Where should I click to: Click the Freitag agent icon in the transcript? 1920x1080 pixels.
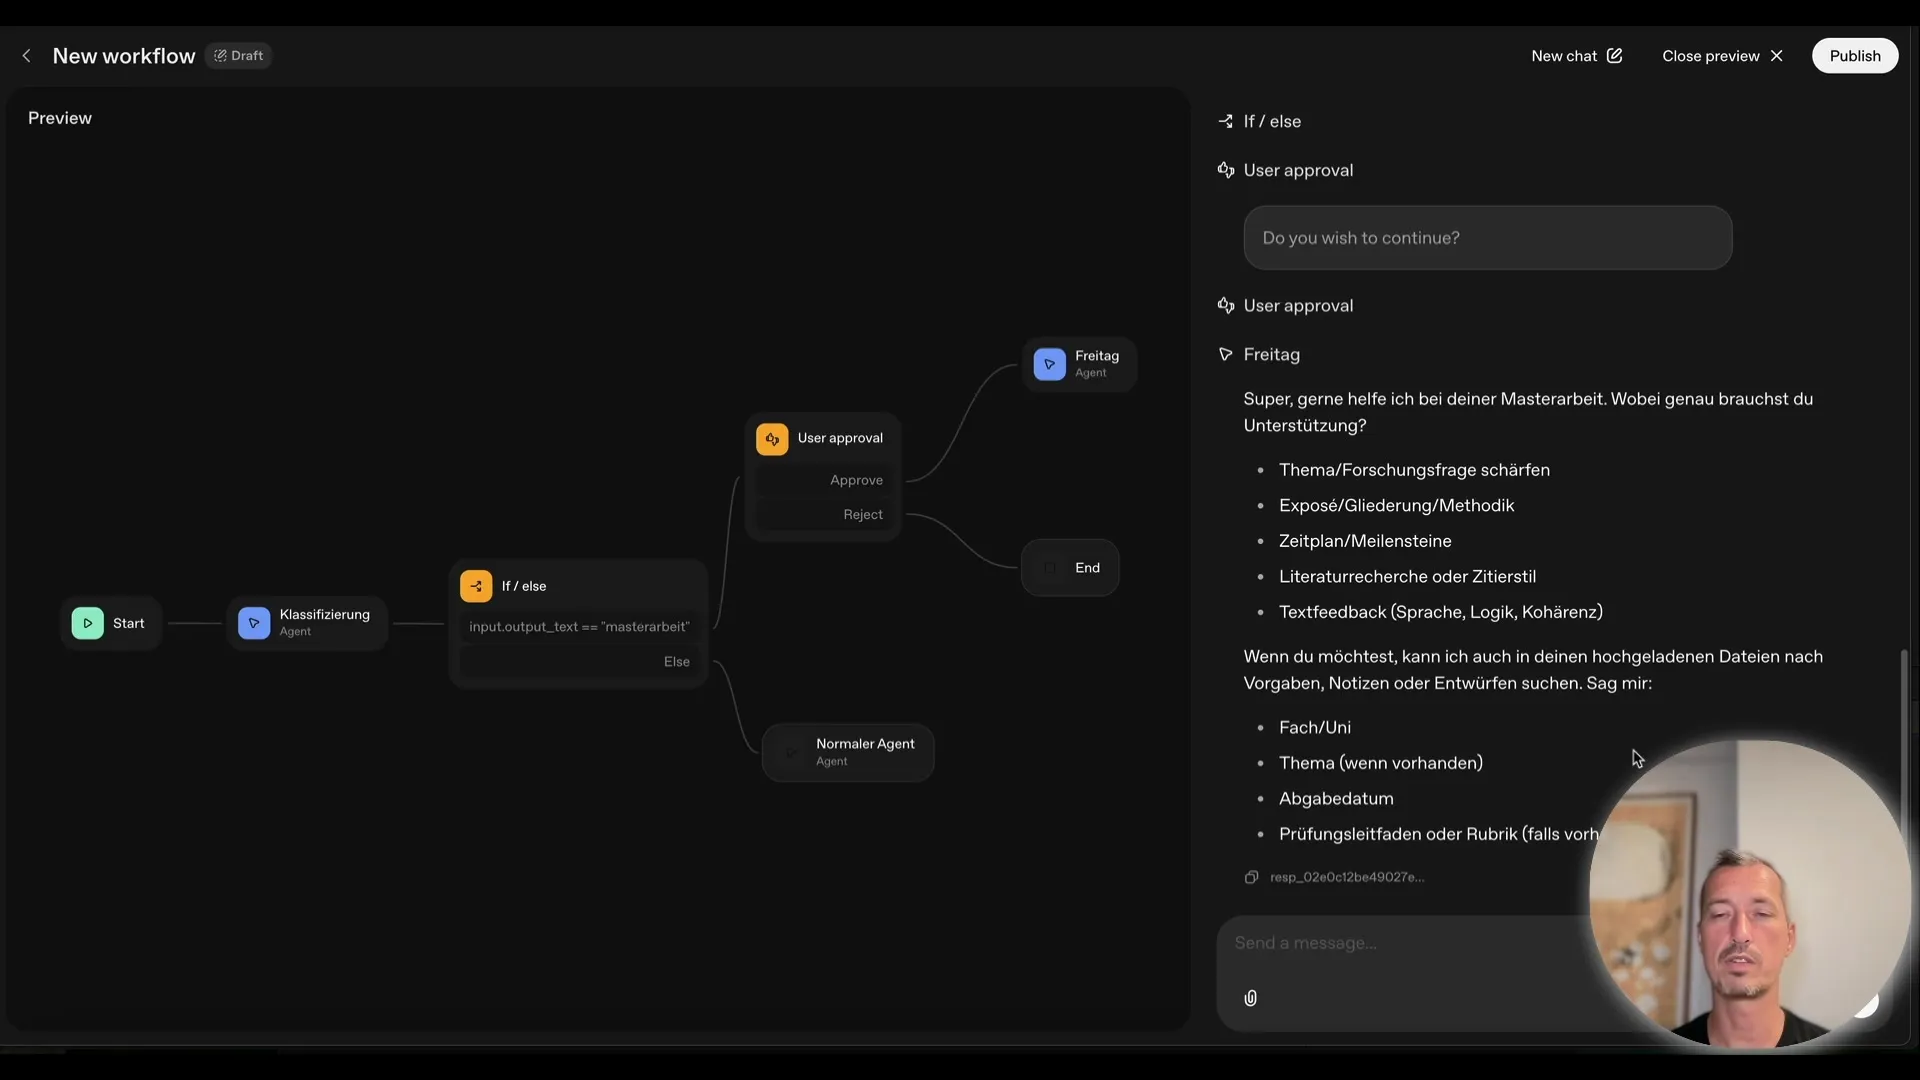(1226, 354)
